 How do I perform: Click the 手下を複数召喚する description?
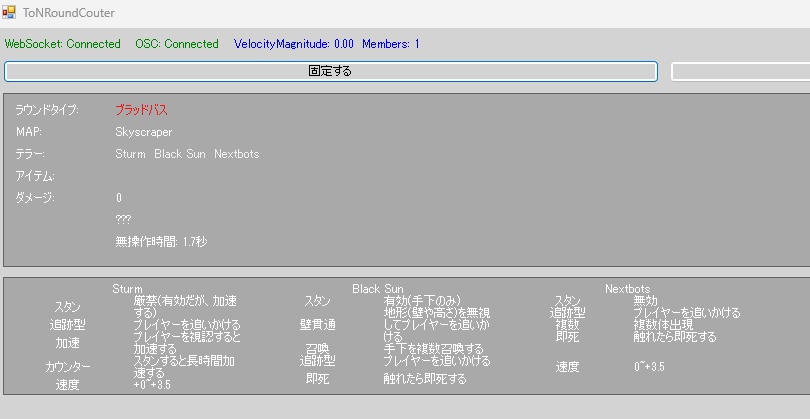tap(433, 349)
